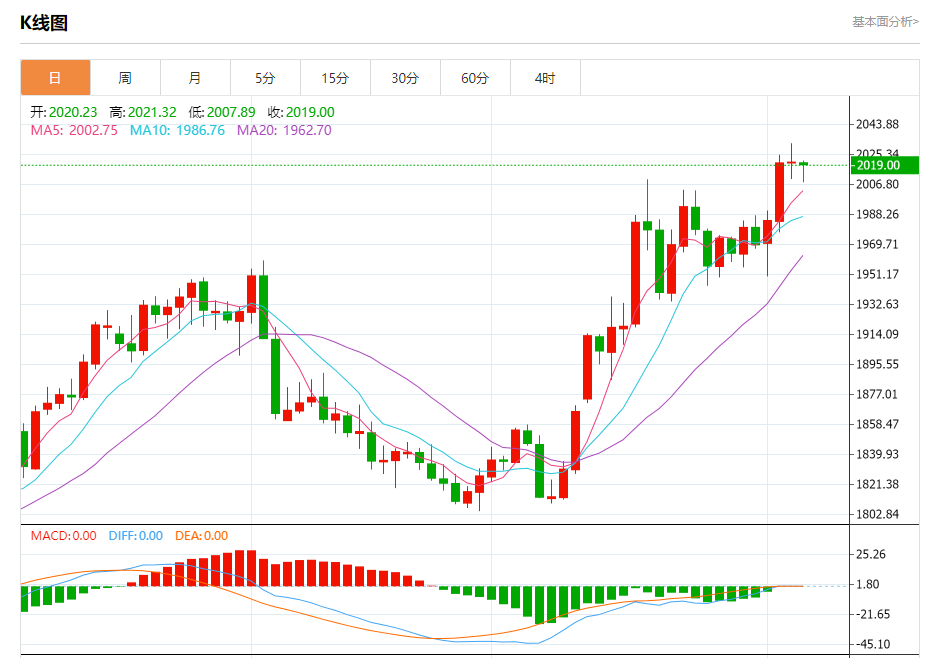Select the 日 daily chart tab

coord(56,78)
